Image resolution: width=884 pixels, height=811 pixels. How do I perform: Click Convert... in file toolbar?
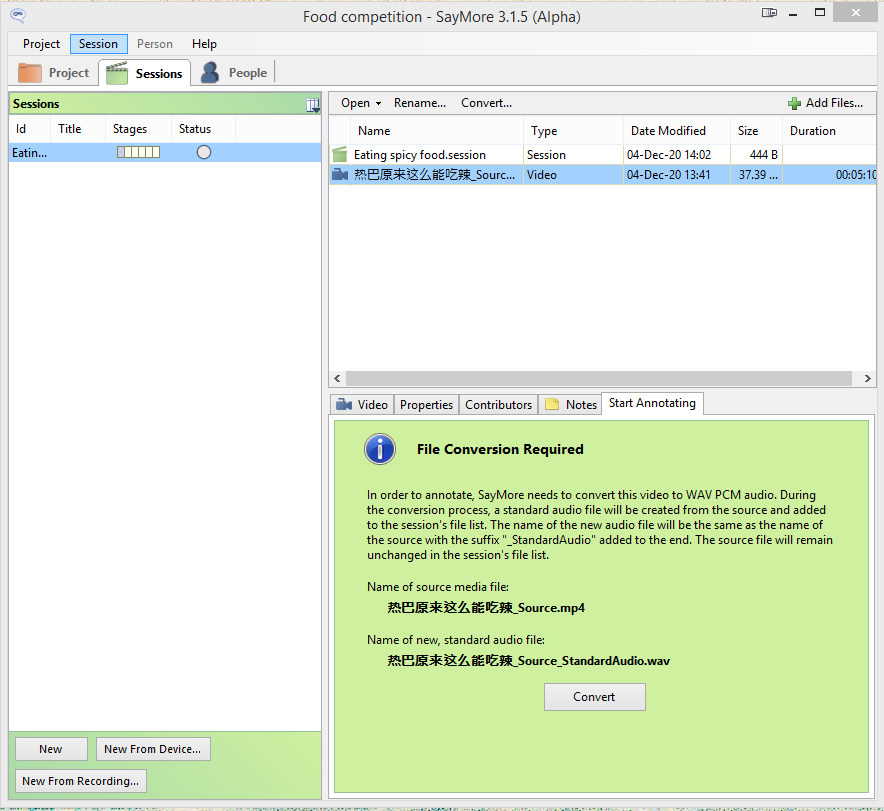487,103
